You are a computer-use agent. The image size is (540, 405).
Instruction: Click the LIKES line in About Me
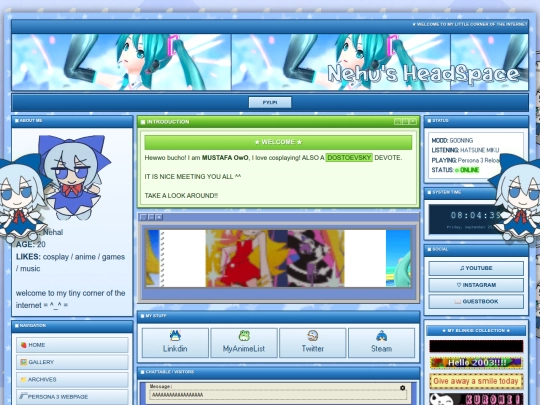point(70,262)
